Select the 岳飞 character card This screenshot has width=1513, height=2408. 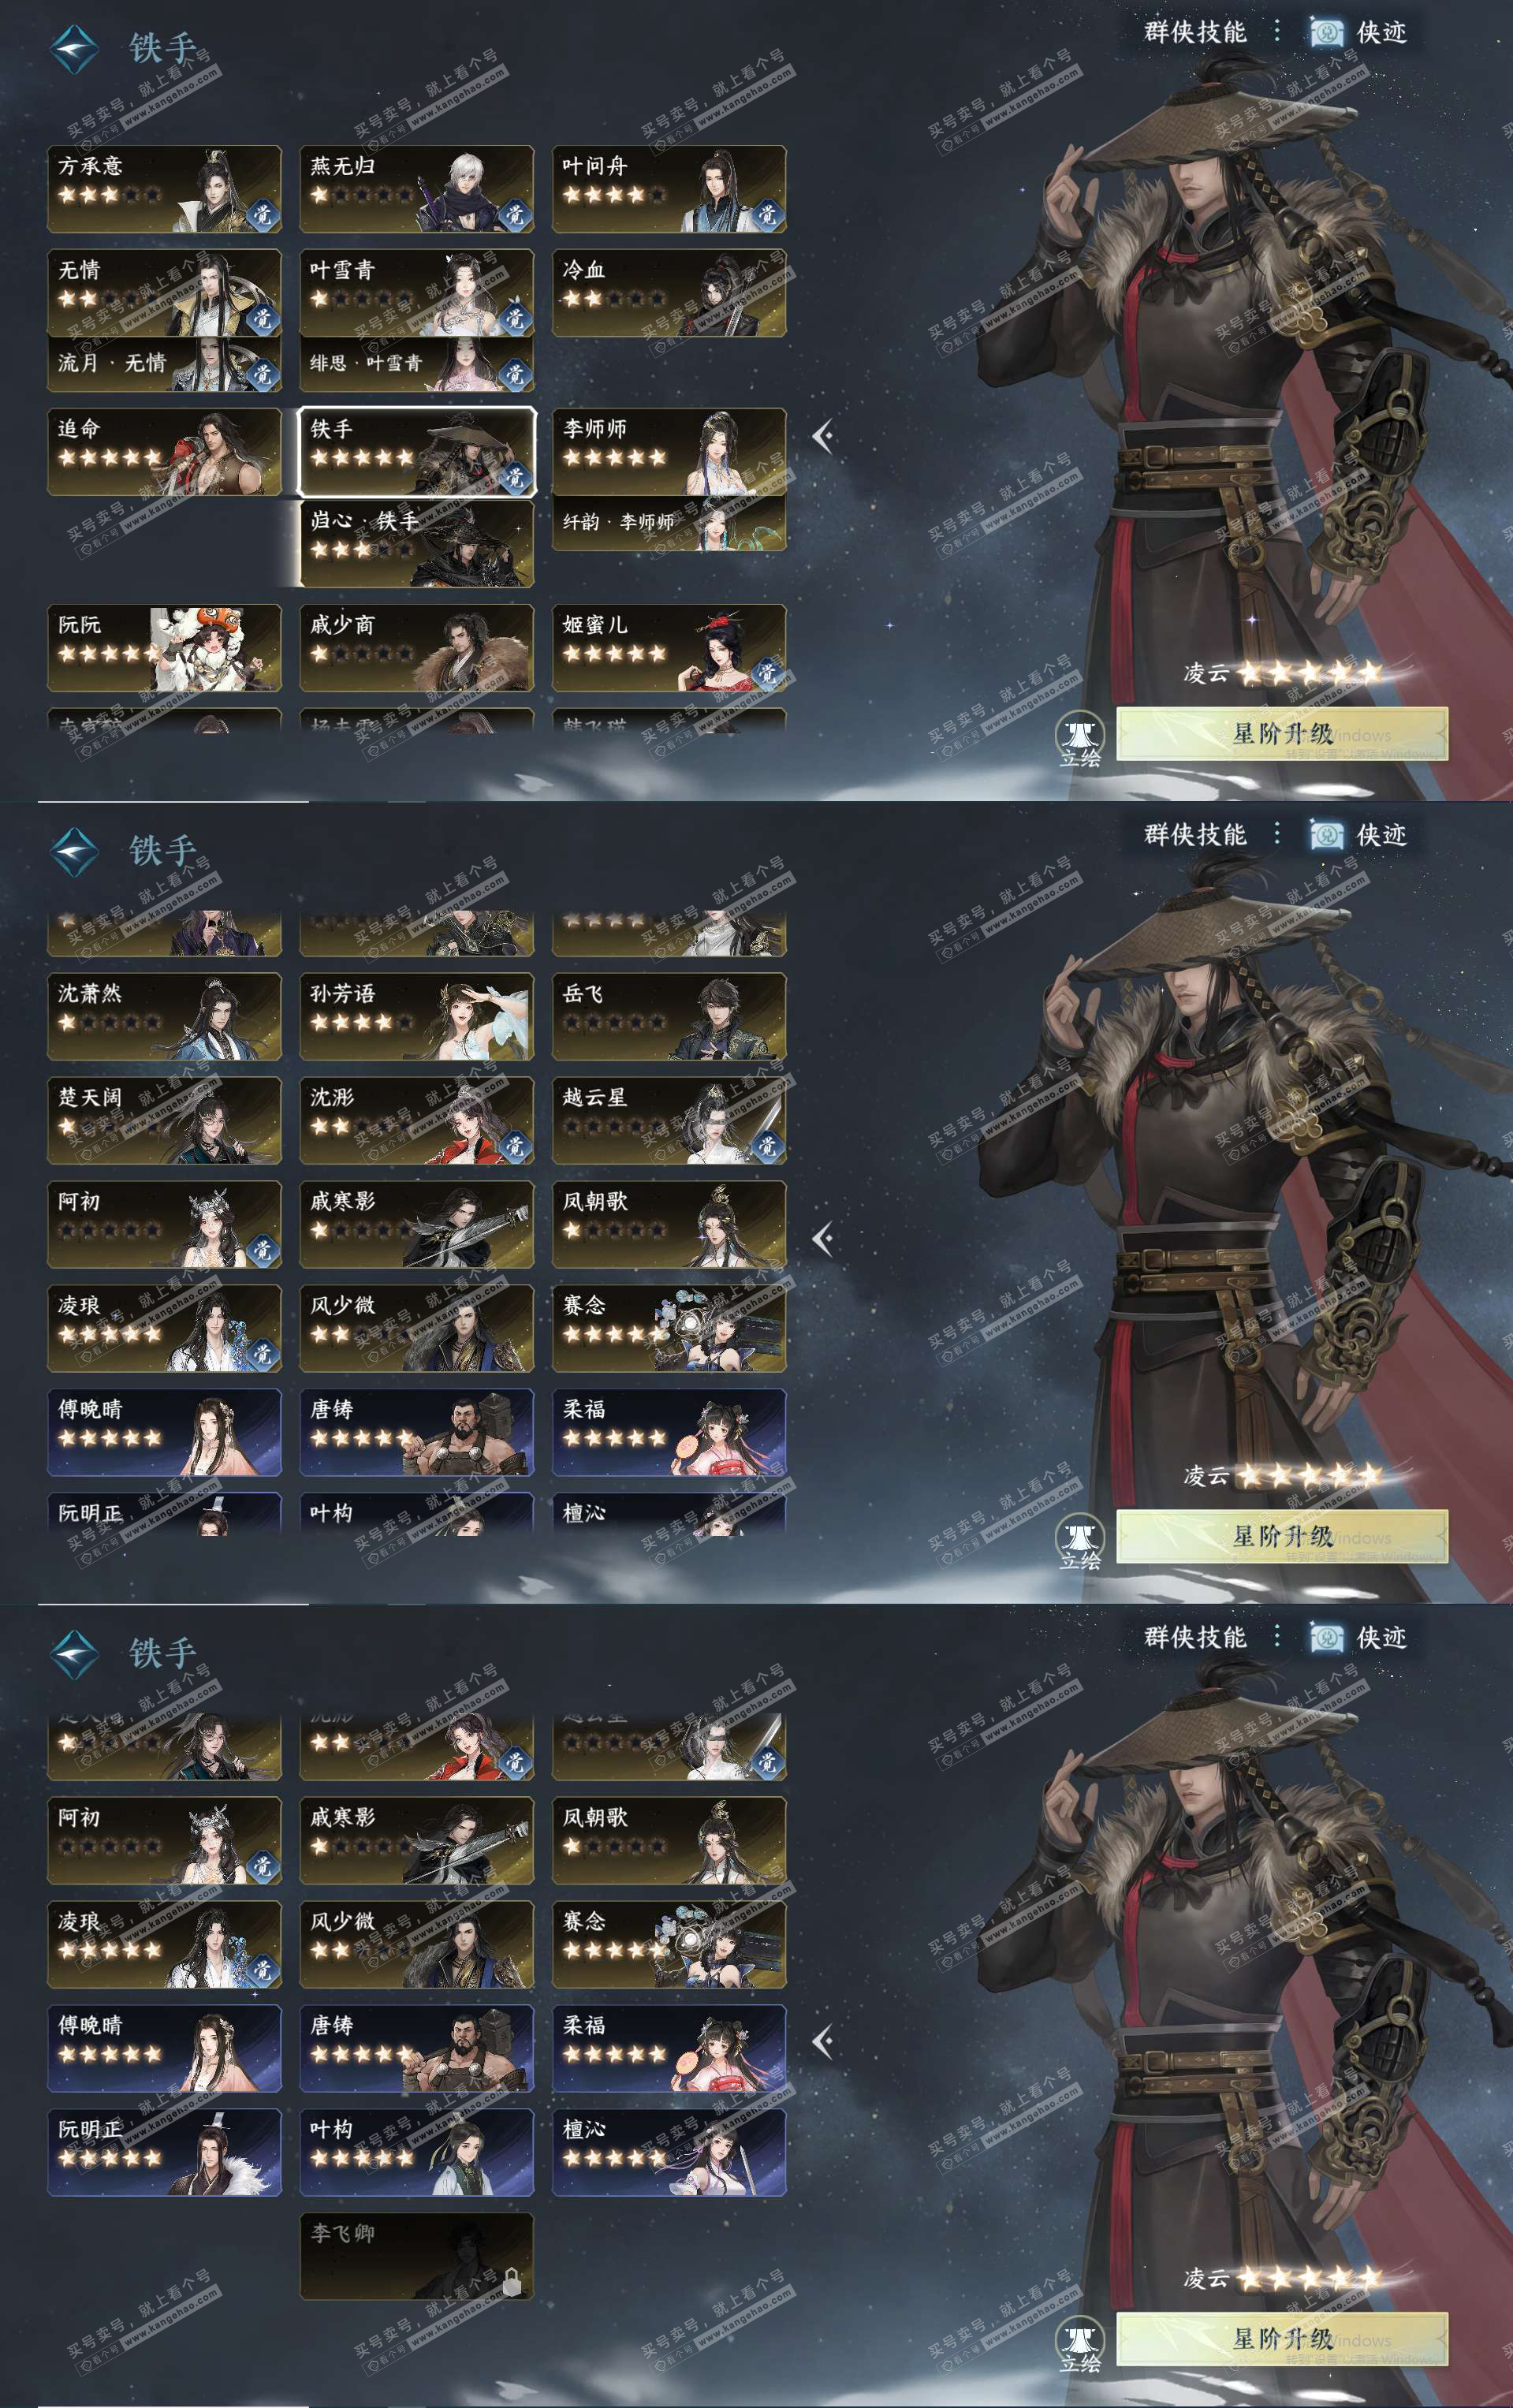coord(669,1017)
